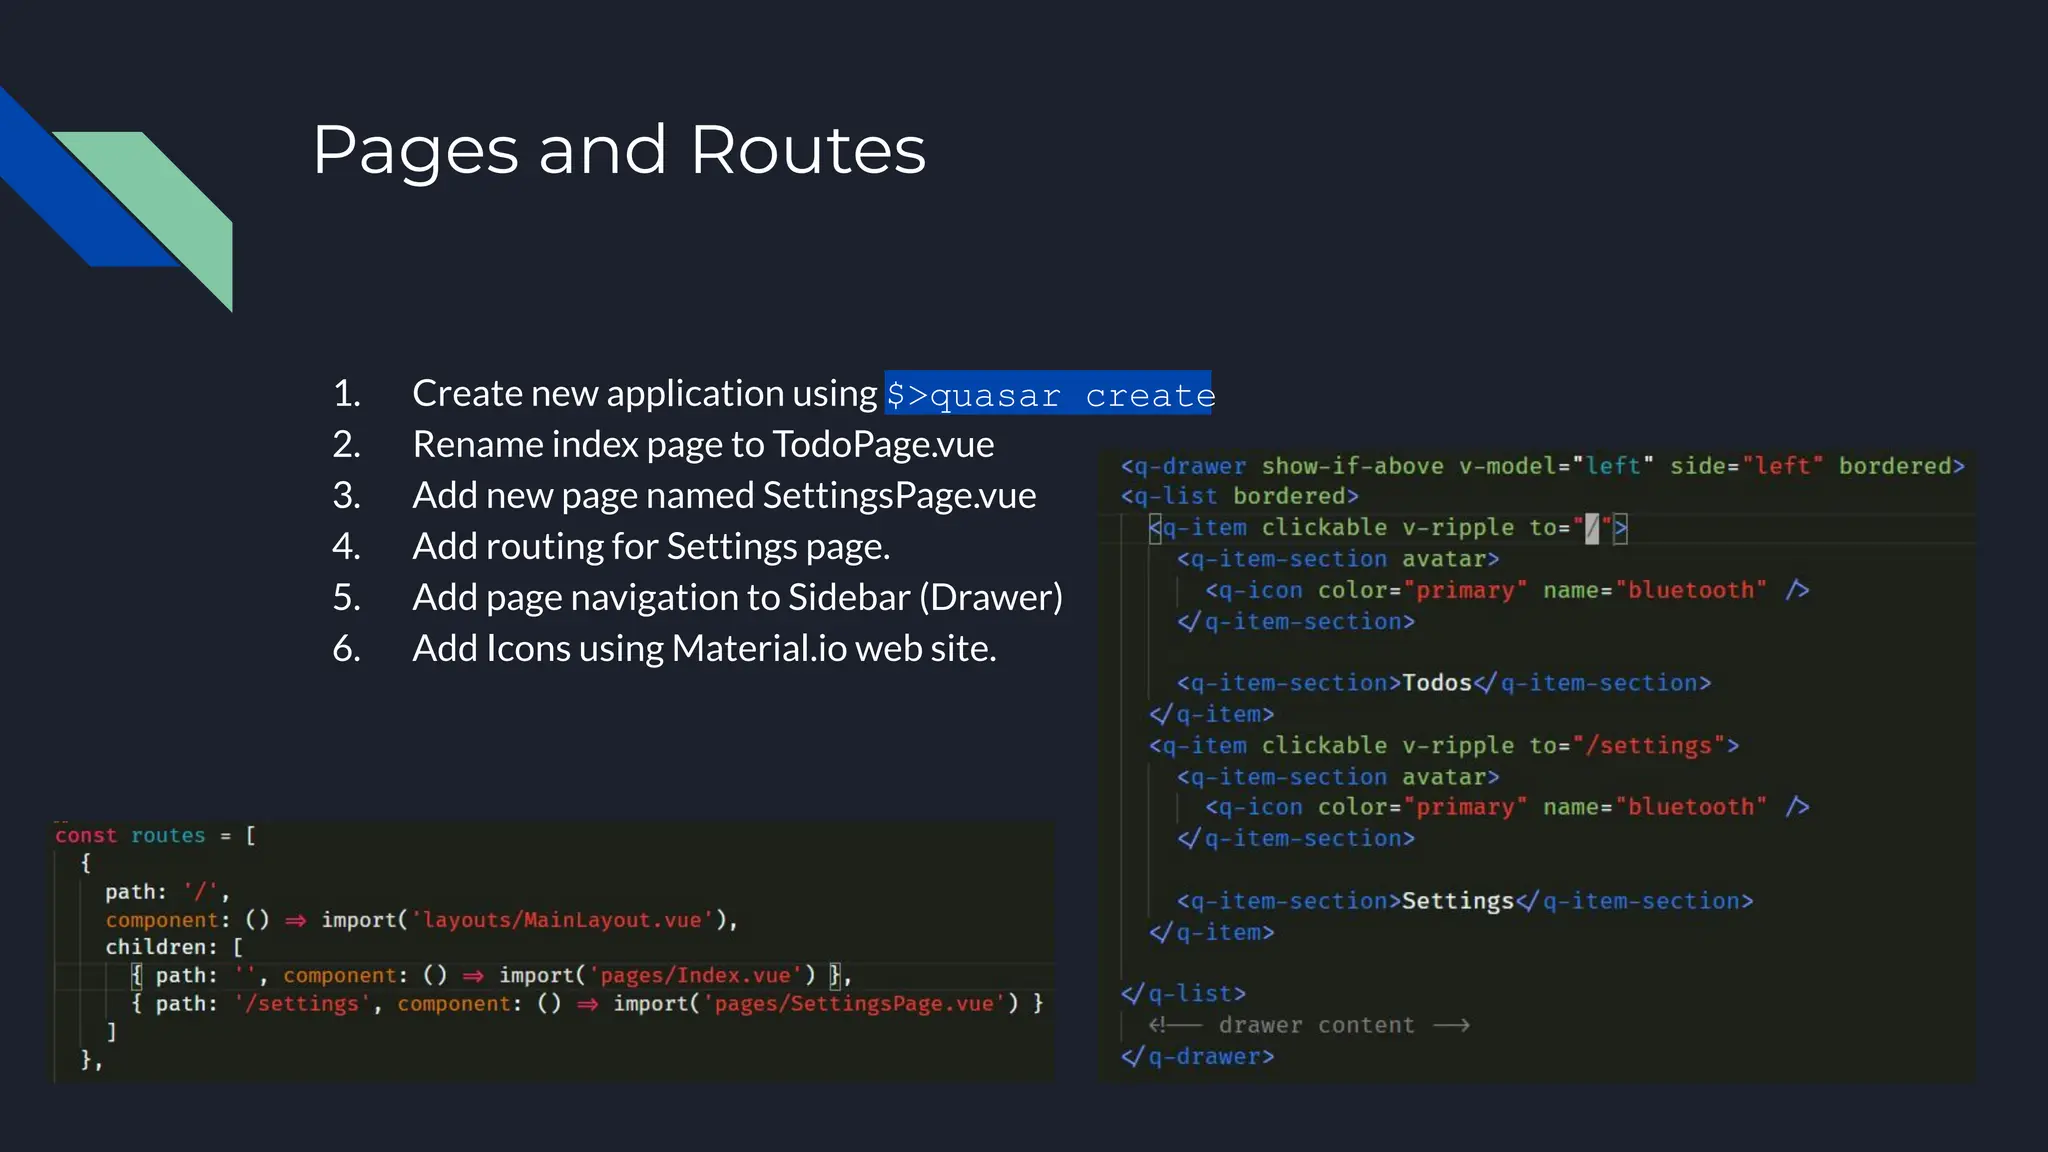
Task: Click the 'pages/SettingsPage.vue' route line
Action: pyautogui.click(x=587, y=1003)
